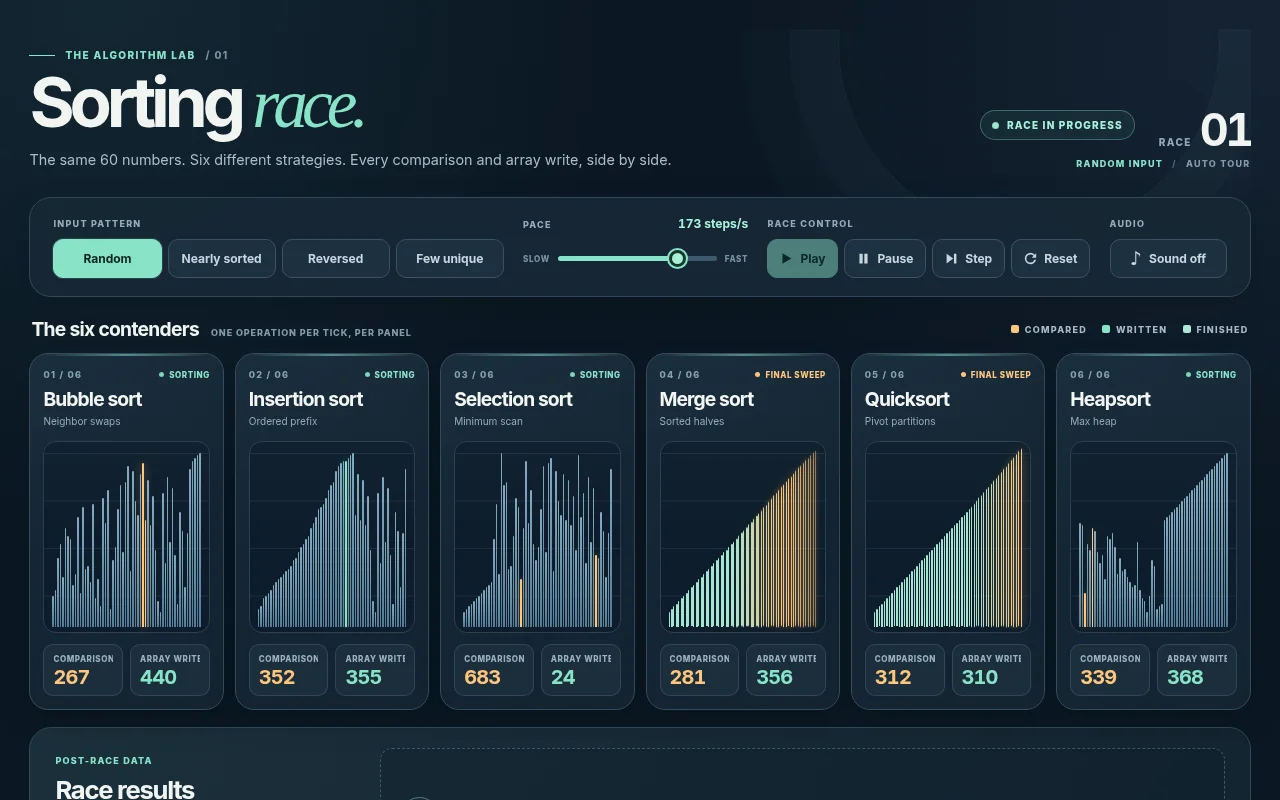Reset the race
Image resolution: width=1280 pixels, height=800 pixels.
(1050, 258)
